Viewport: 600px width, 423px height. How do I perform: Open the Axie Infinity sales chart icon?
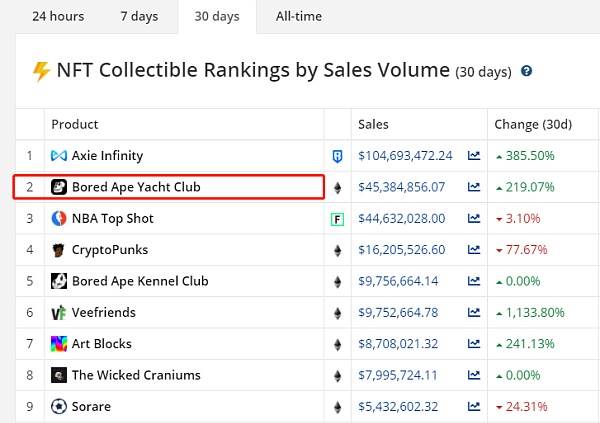(474, 156)
